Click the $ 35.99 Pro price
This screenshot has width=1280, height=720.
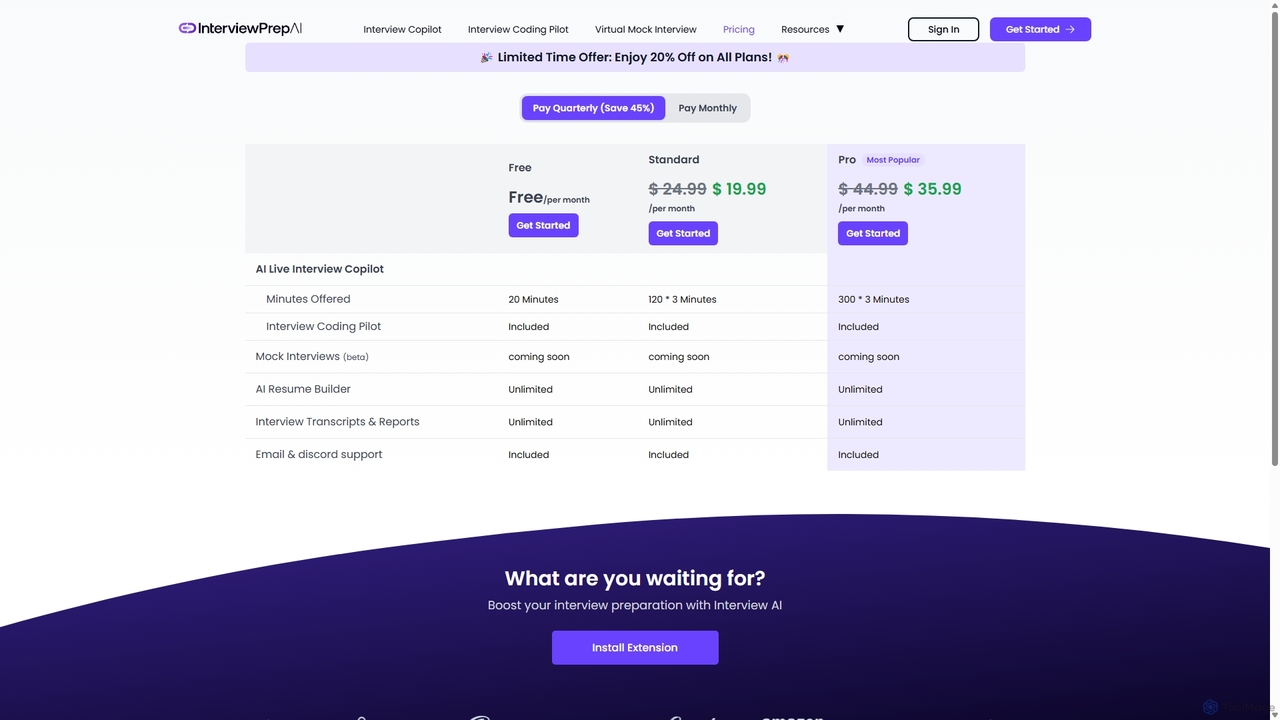(x=932, y=189)
